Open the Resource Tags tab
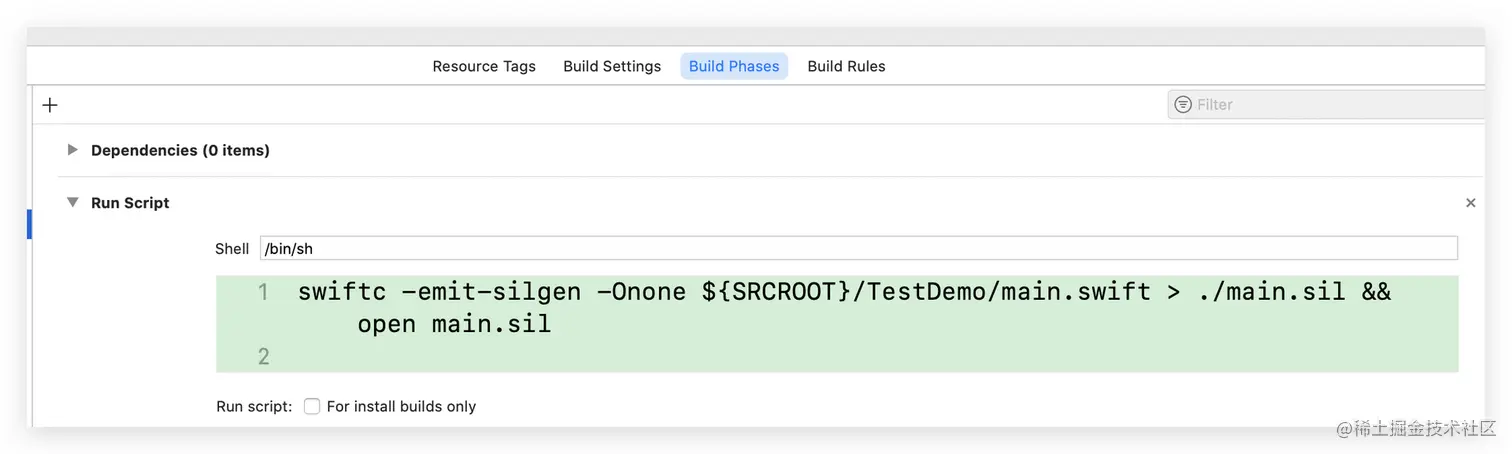Viewport: 1512px width, 454px height. pos(484,67)
